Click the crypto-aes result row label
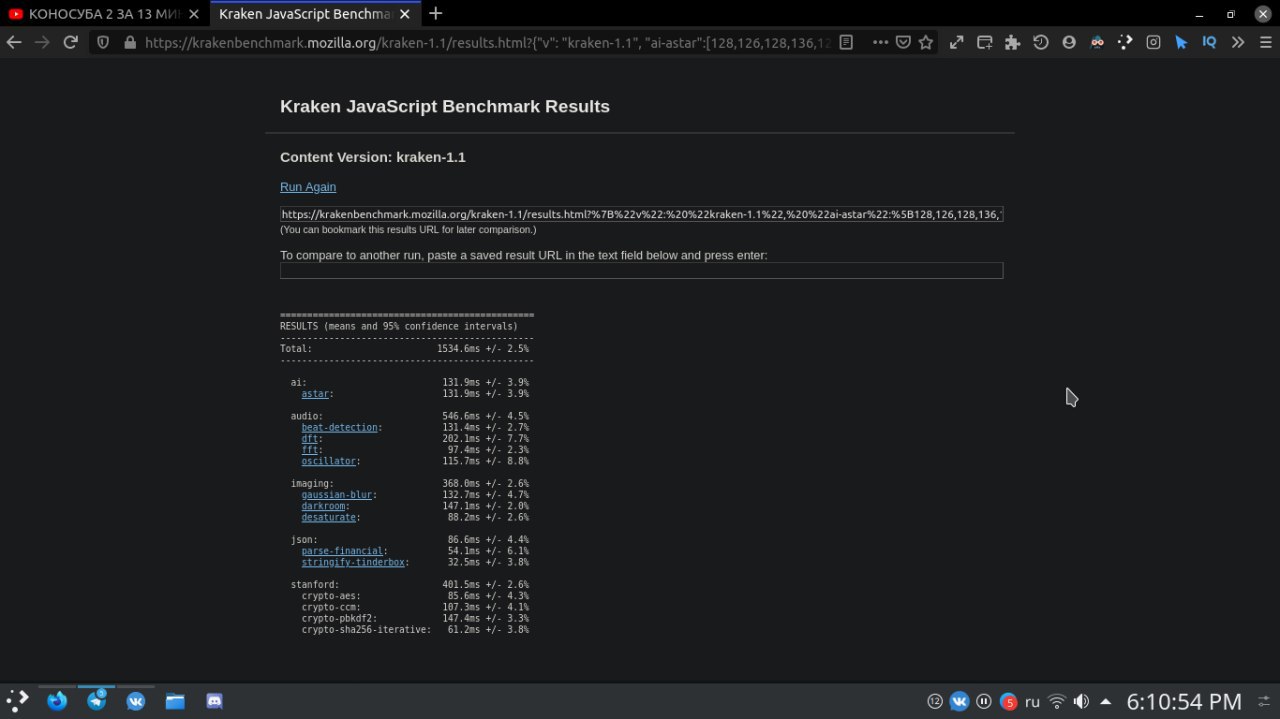The width and height of the screenshot is (1280, 719). click(x=331, y=596)
